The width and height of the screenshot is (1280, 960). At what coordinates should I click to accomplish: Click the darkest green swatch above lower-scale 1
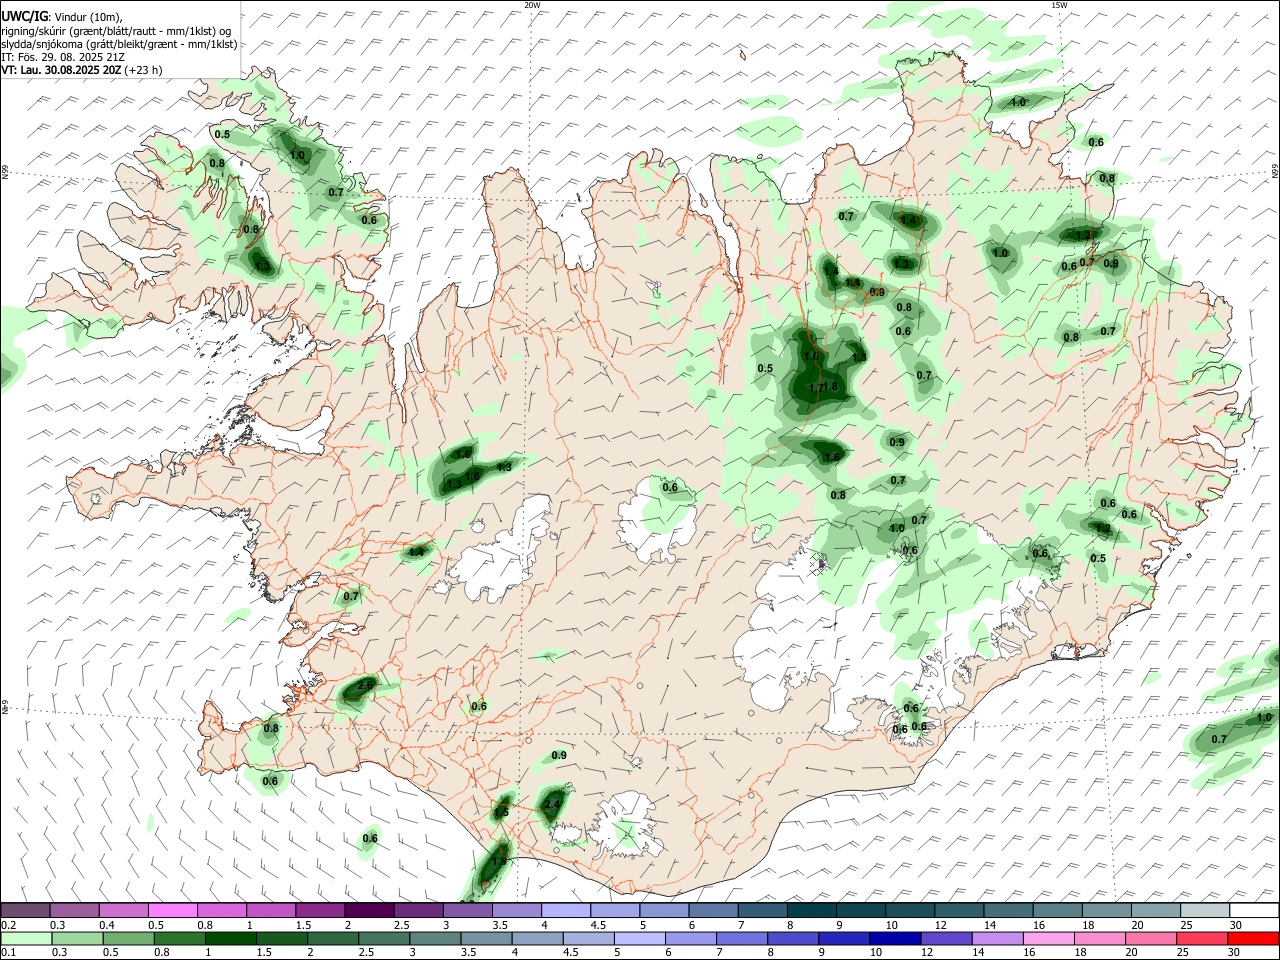[231, 939]
